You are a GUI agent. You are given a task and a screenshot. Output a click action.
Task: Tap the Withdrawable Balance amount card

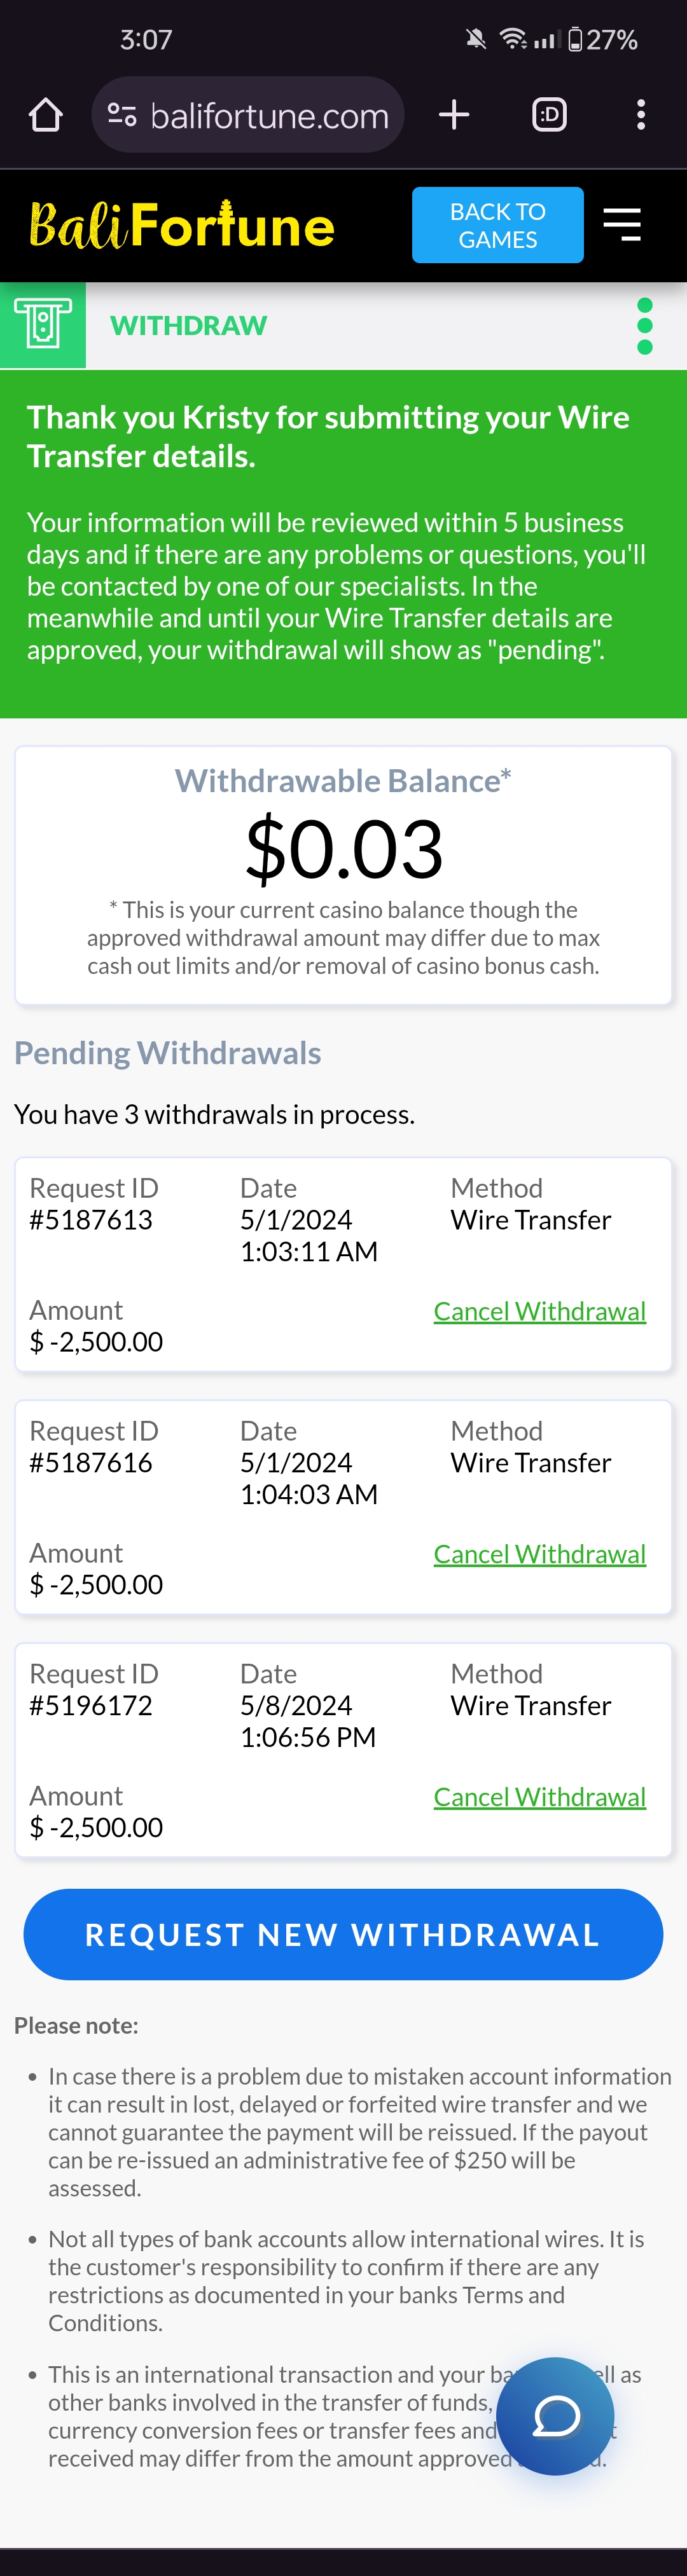pyautogui.click(x=343, y=875)
